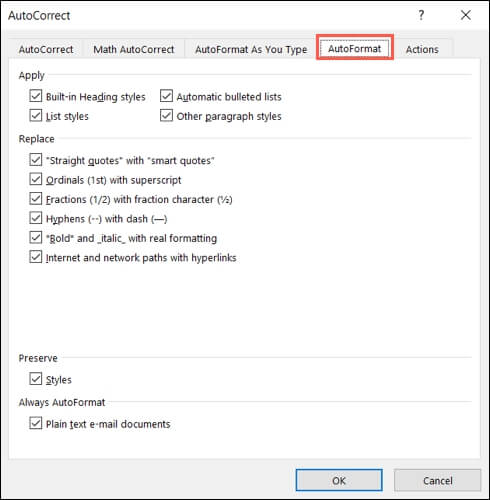
Task: Select the AutoFormat tab
Action: point(355,49)
